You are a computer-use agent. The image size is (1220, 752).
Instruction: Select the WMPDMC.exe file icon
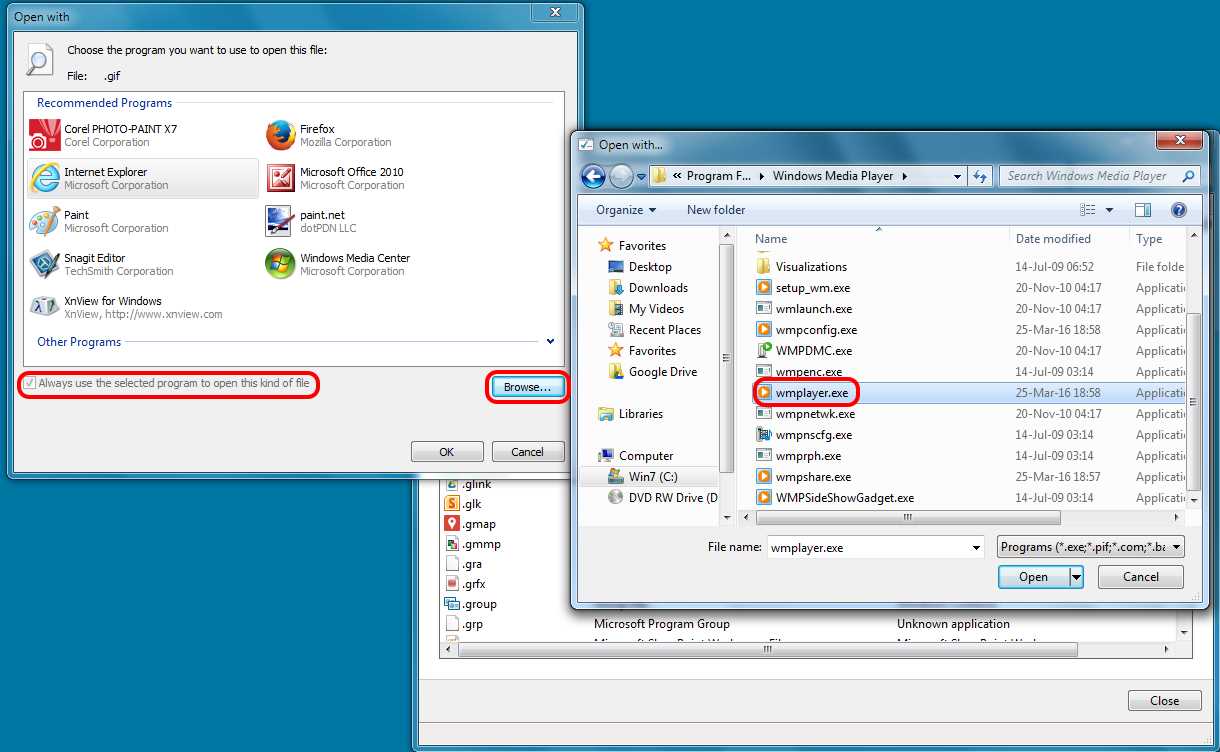[x=764, y=351]
